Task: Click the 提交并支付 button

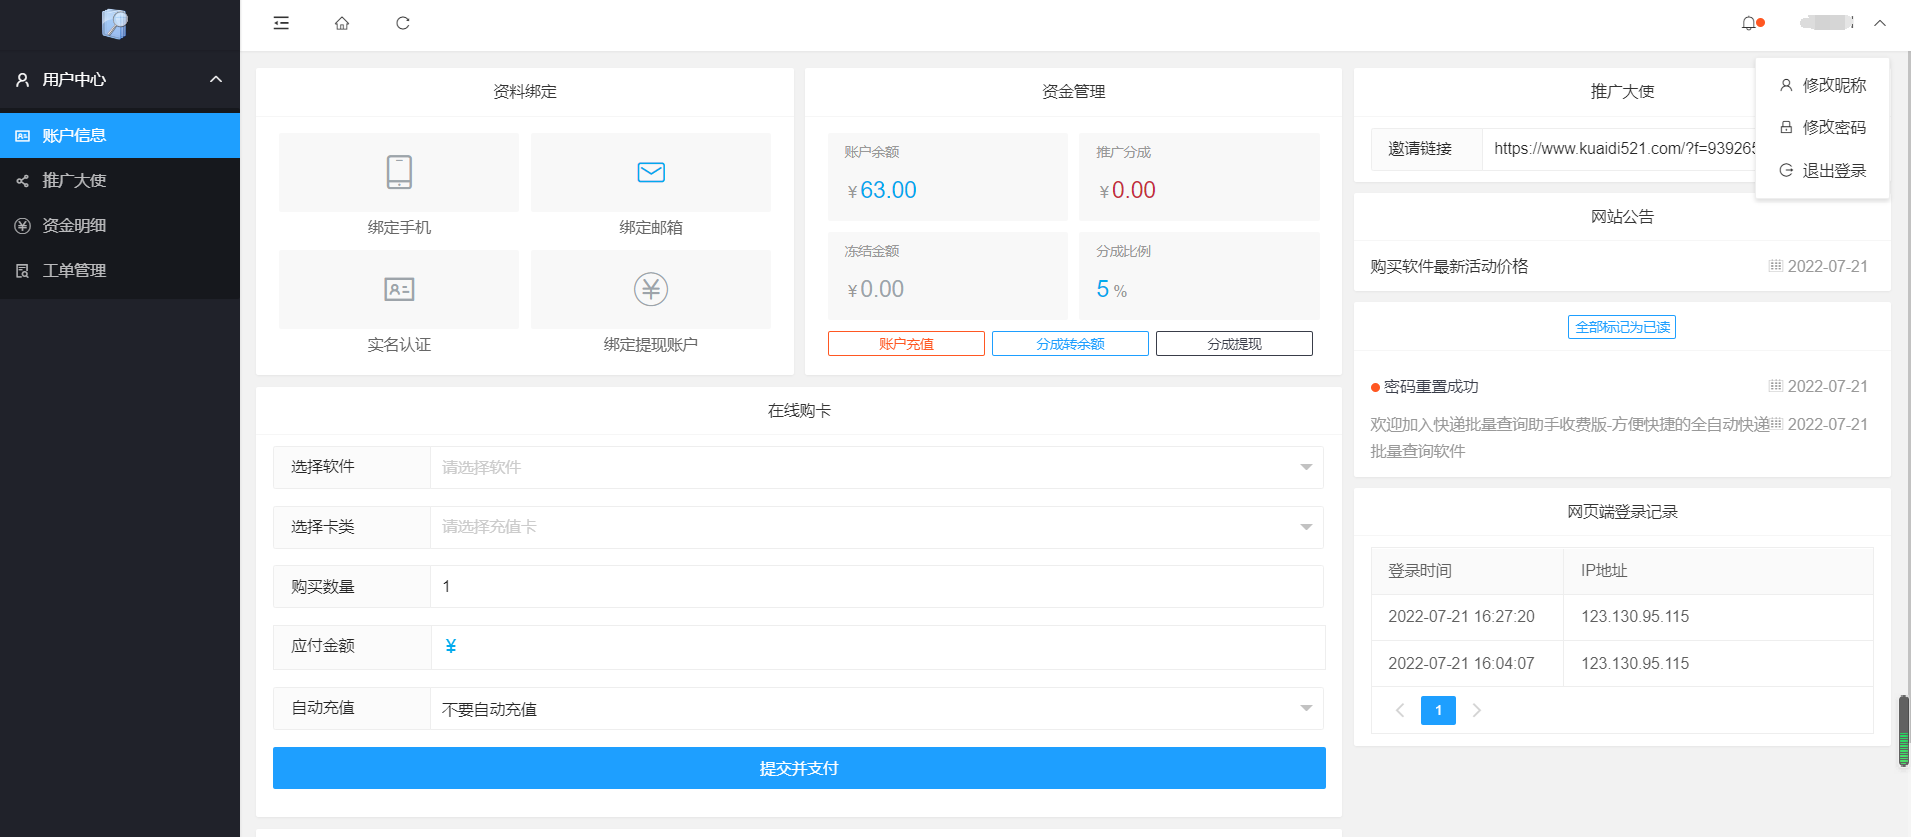Action: tap(799, 768)
